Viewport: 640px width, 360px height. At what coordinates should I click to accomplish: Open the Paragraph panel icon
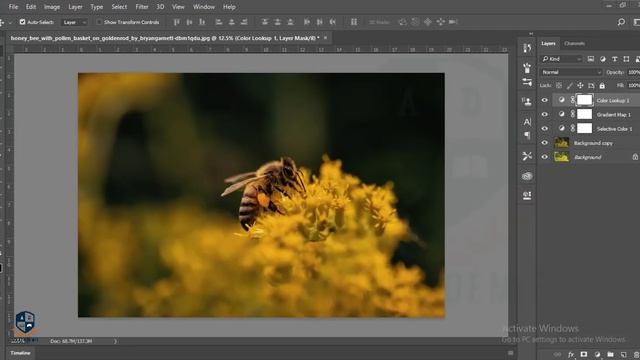tap(527, 136)
